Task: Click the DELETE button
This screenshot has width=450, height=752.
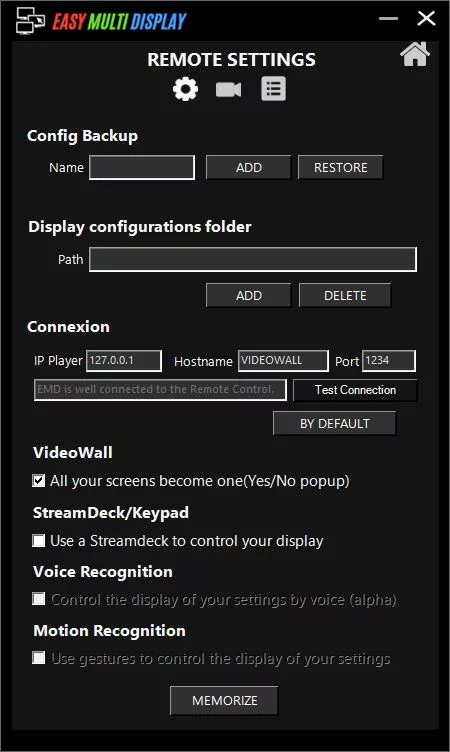Action: pos(345,295)
